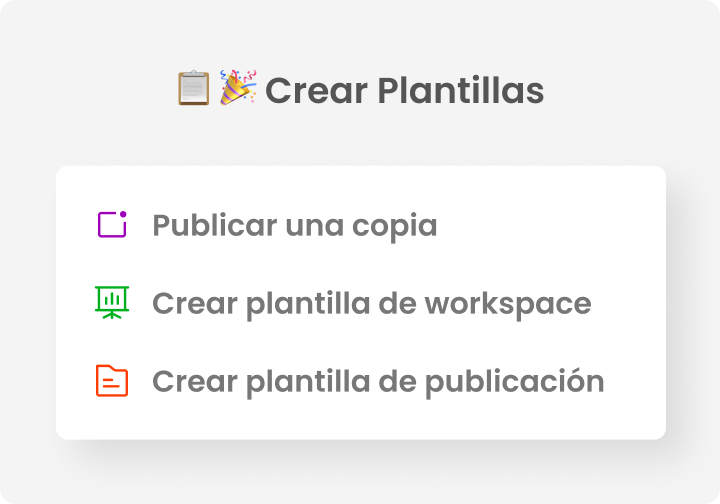Open the Publicar una copia option
This screenshot has height=504, width=720.
pos(294,225)
